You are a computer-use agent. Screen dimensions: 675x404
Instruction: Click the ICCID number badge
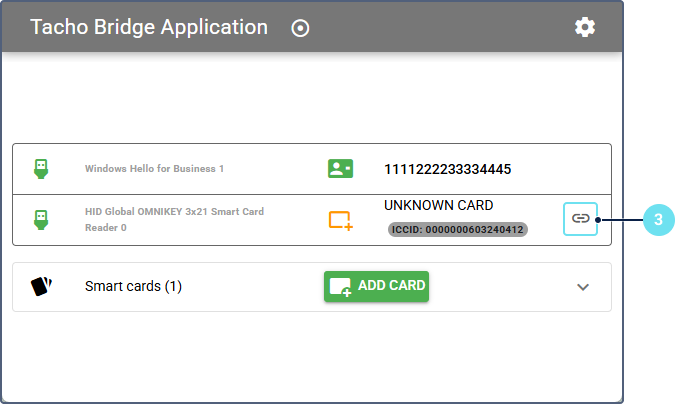pyautogui.click(x=457, y=230)
